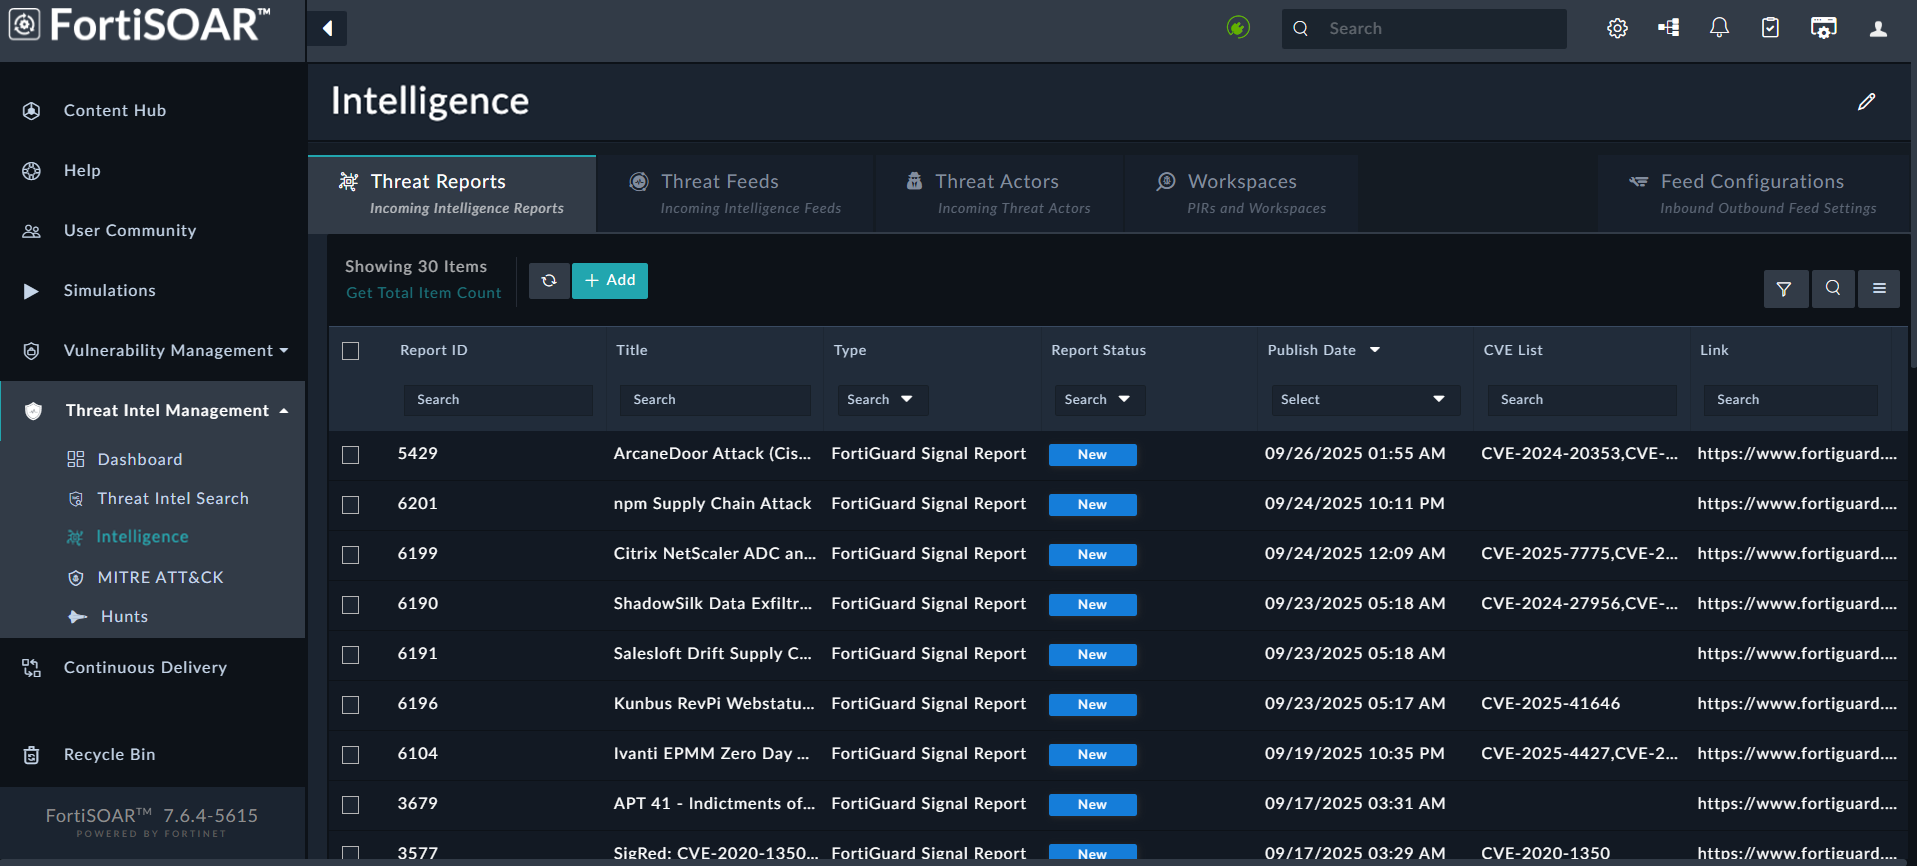Viewport: 1917px width, 866px height.
Task: Open the settings gear icon
Action: point(1617,29)
